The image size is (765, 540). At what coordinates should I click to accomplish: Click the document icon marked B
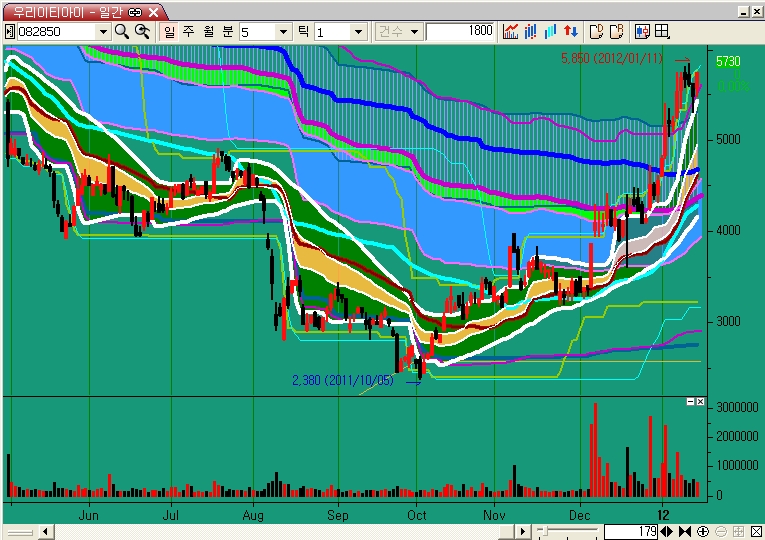616,31
